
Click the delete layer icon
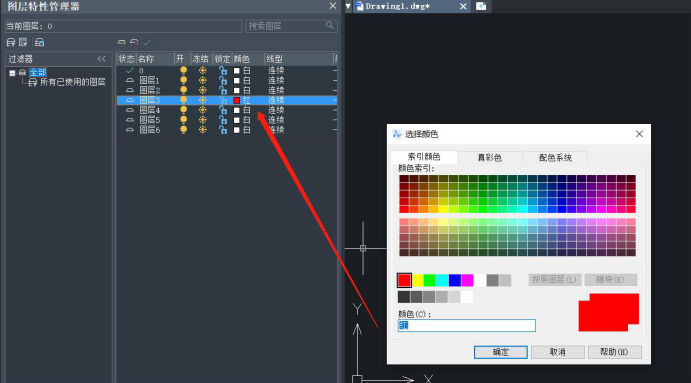134,42
